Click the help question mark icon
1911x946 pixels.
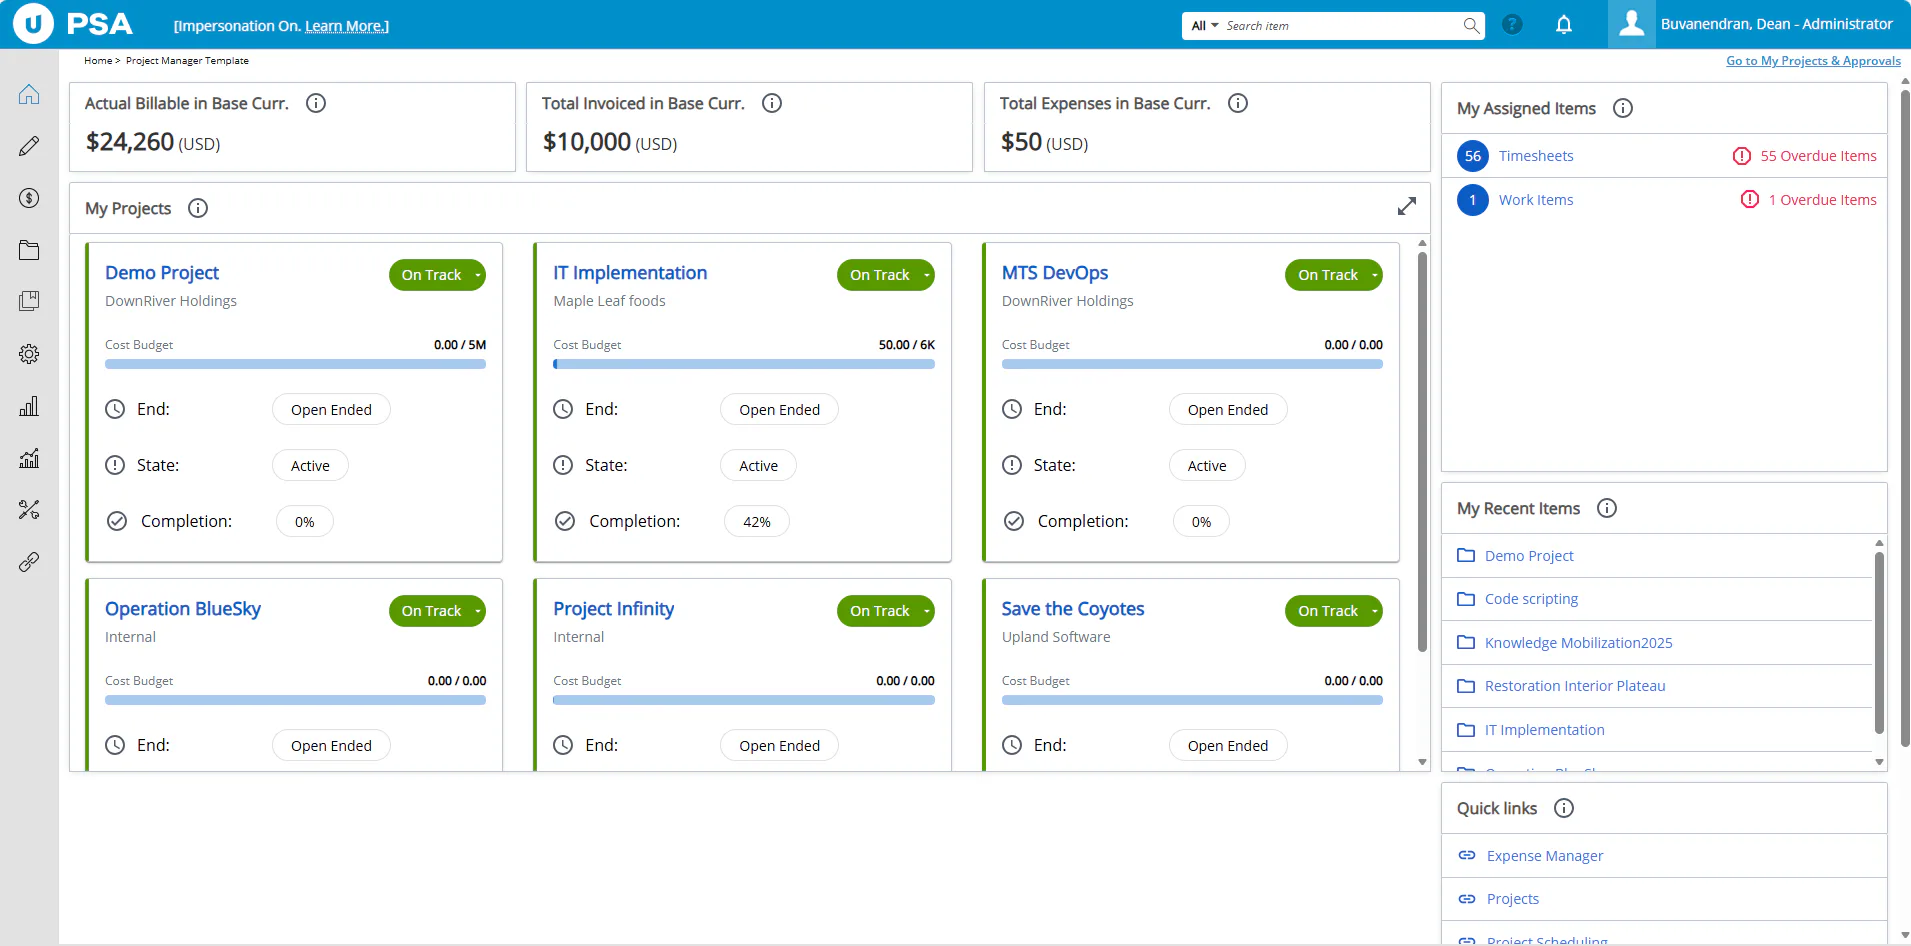pos(1512,25)
